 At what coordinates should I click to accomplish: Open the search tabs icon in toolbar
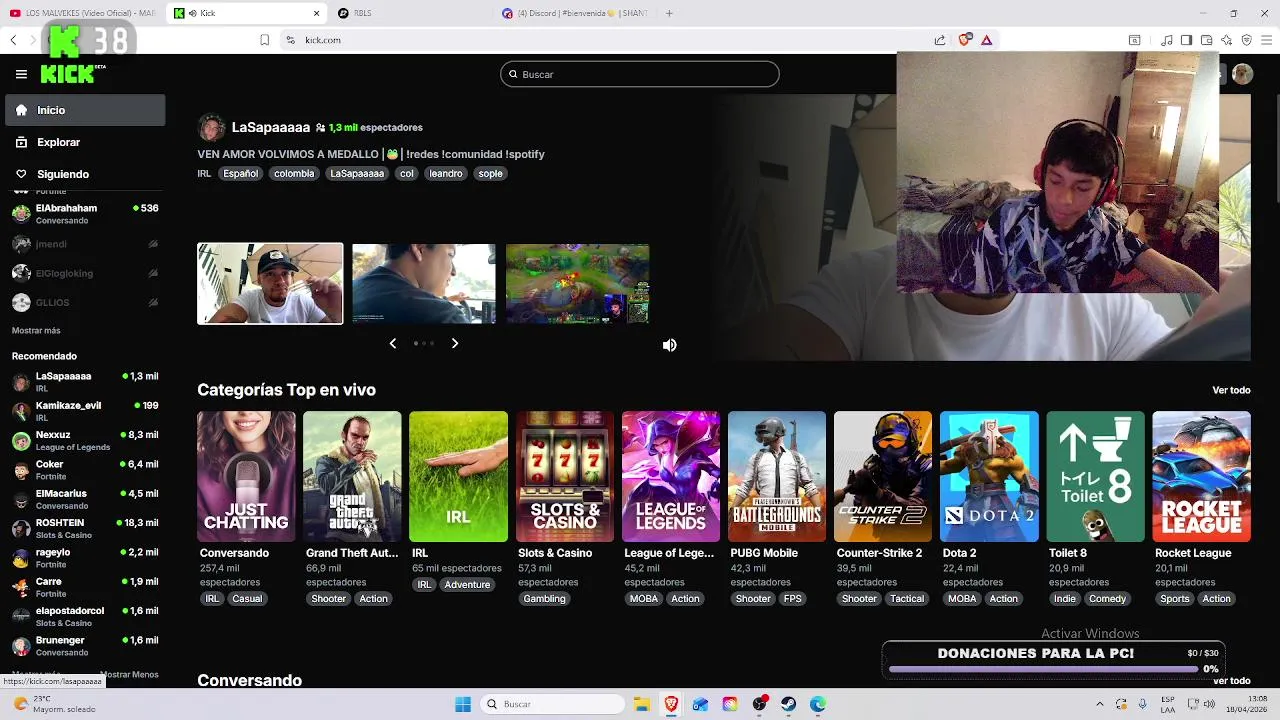pos(1135,40)
